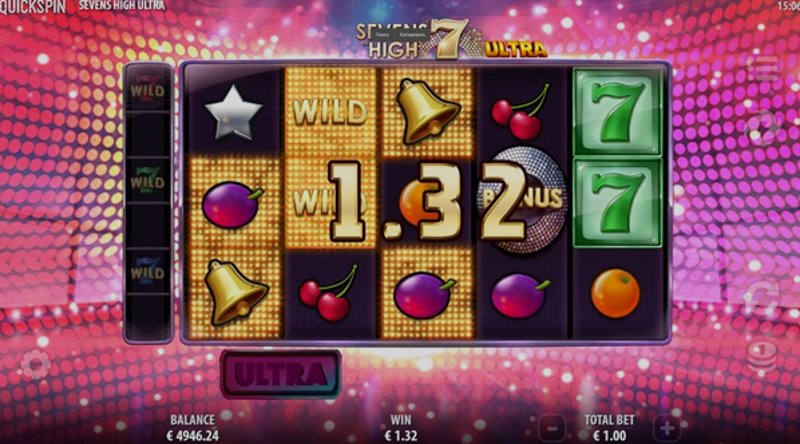Toggle the ULTRA bet button
The image size is (800, 444).
(x=281, y=374)
